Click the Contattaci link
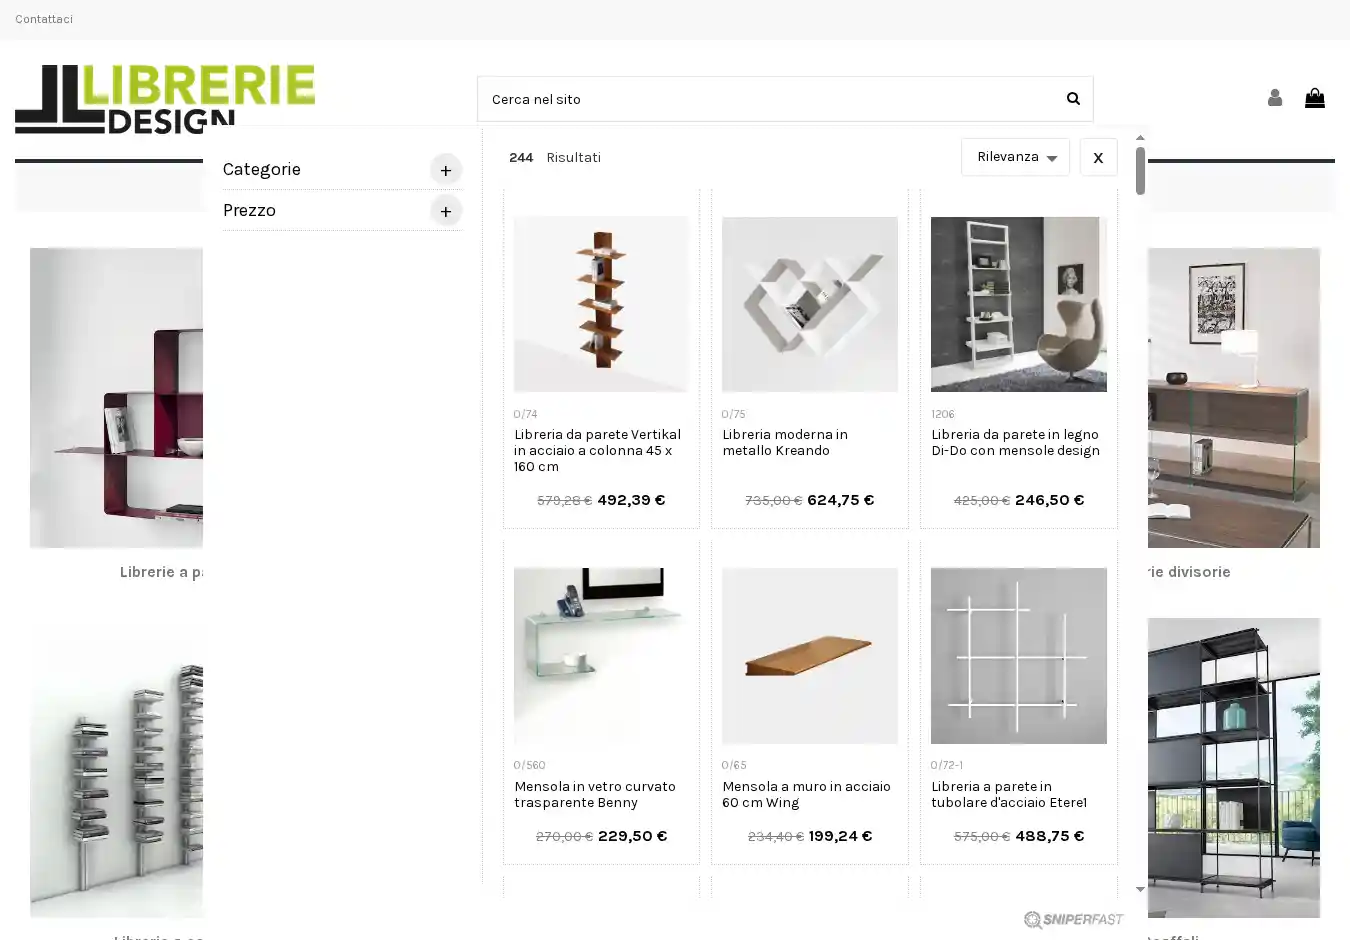 44,19
